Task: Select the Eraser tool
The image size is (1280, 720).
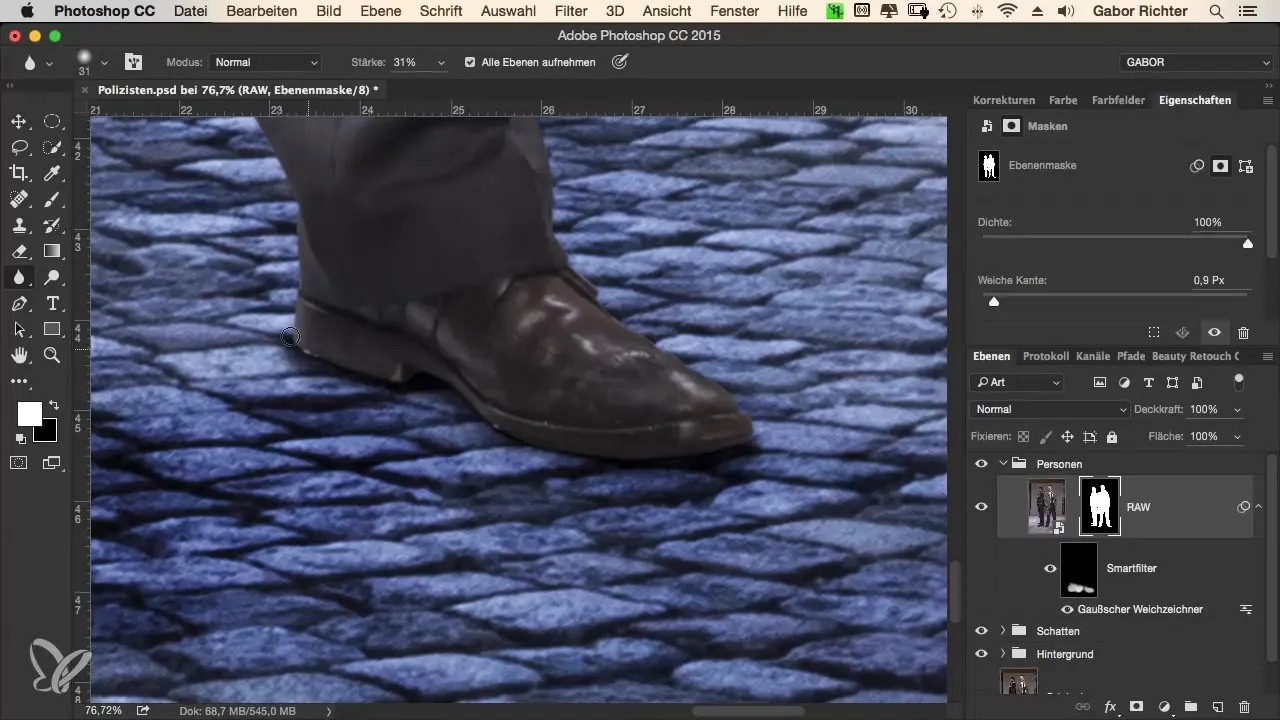Action: tap(19, 251)
